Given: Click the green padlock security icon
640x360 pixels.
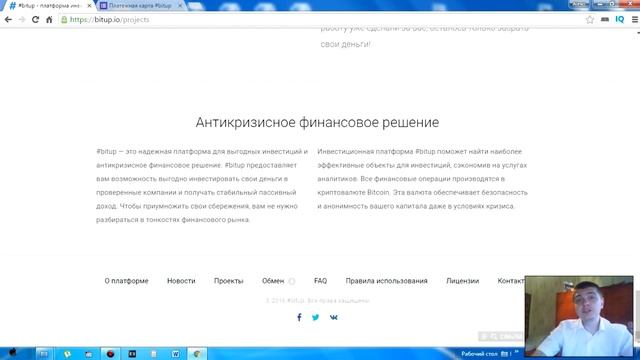Looking at the screenshot, I should tap(64, 20).
